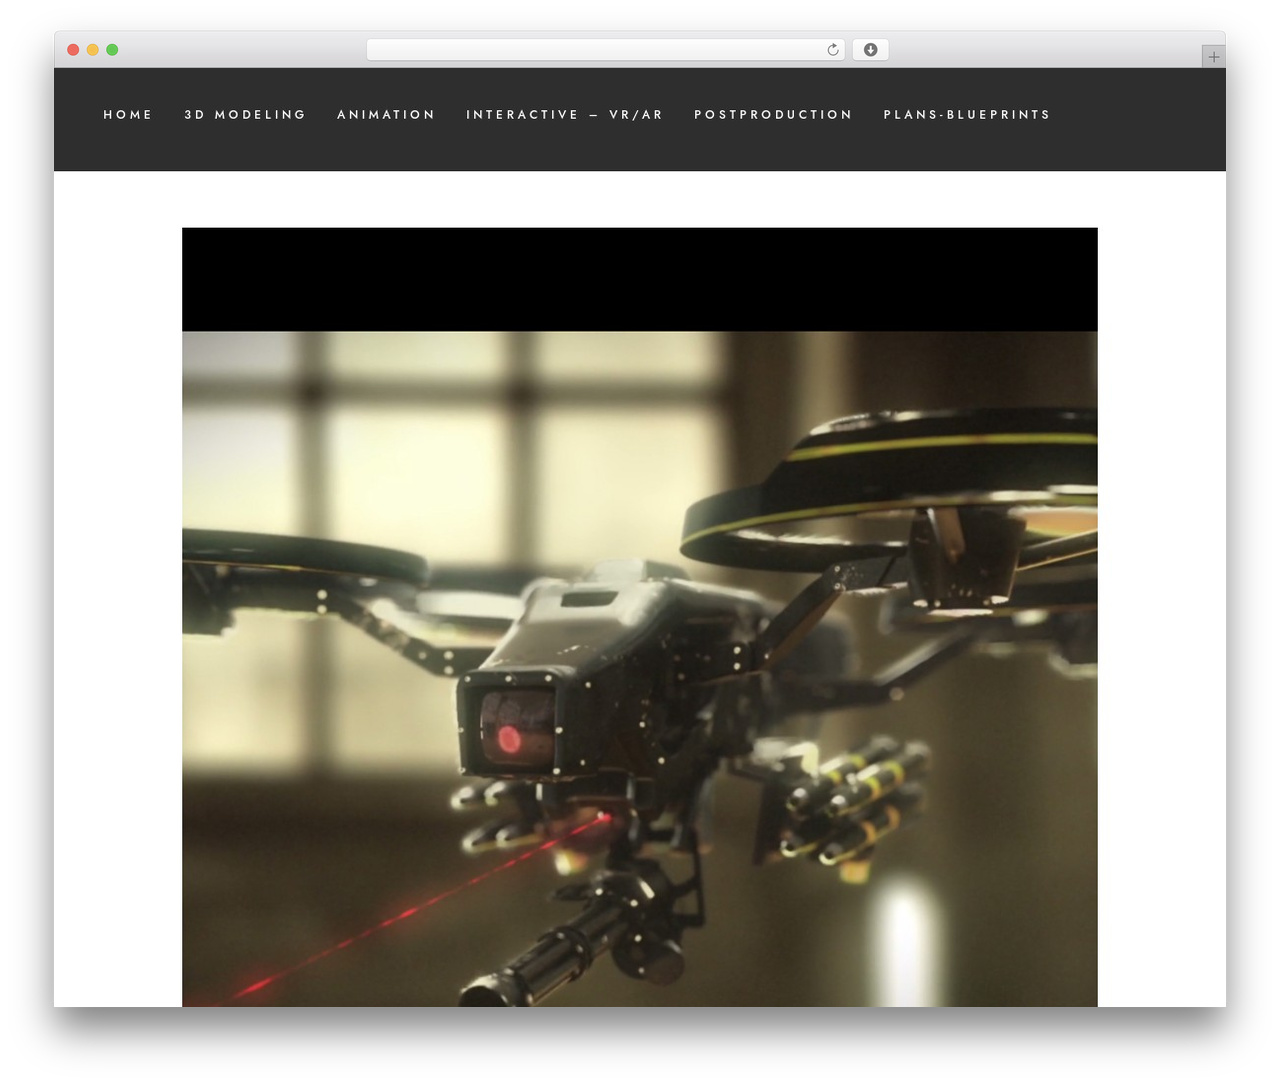
Task: Open the Home menu item
Action: click(x=128, y=115)
